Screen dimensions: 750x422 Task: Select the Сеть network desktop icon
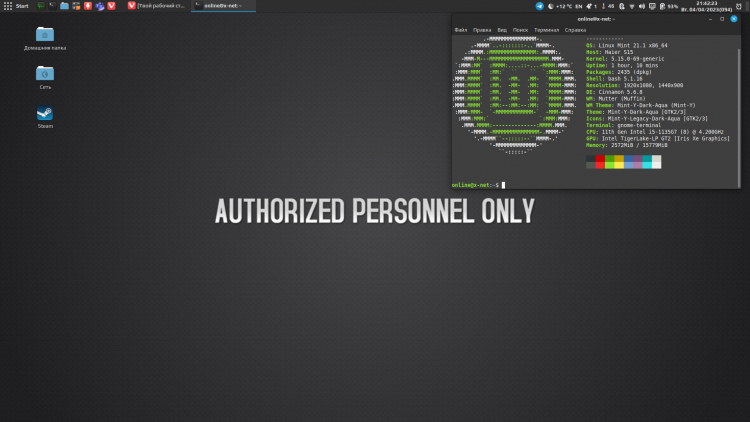[x=45, y=74]
